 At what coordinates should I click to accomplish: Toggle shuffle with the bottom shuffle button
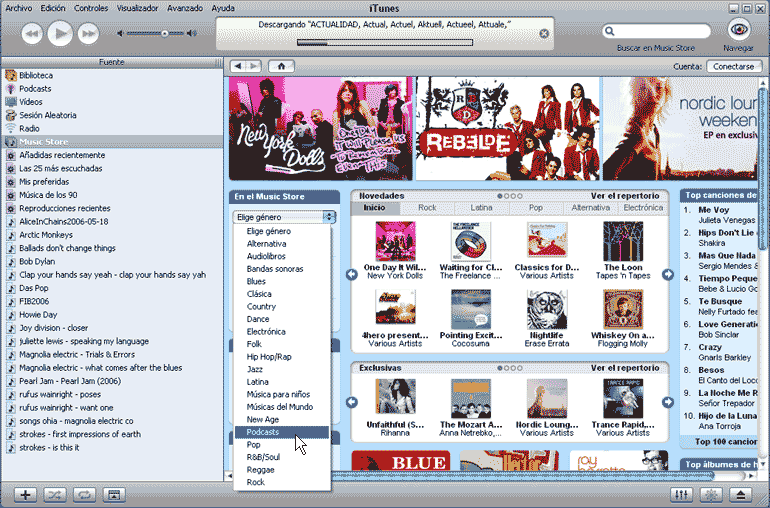(55, 495)
